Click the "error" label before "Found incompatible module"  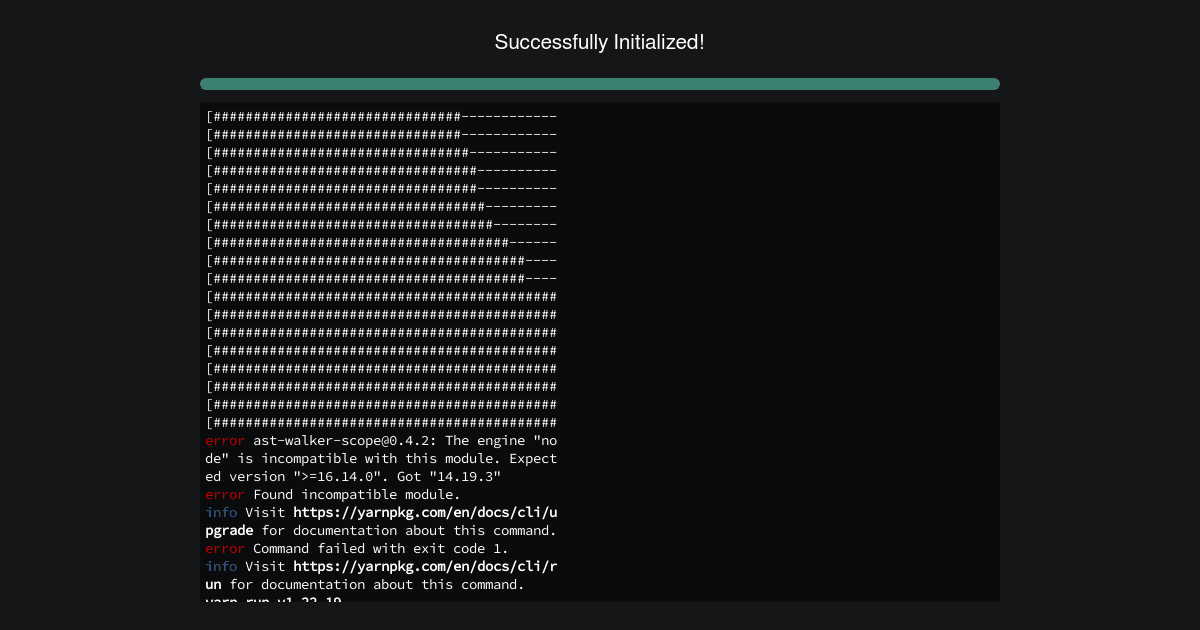[225, 494]
